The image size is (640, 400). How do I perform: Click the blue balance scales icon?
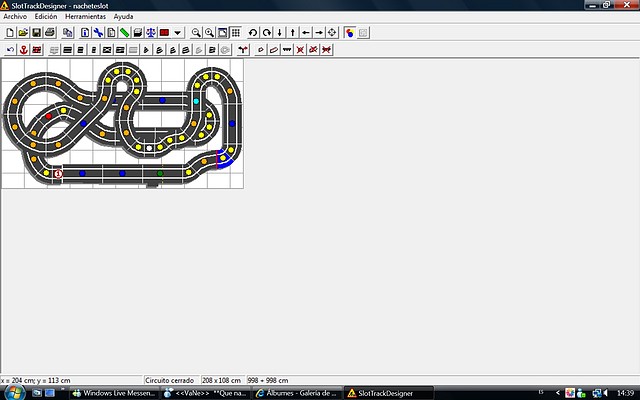tap(151, 33)
